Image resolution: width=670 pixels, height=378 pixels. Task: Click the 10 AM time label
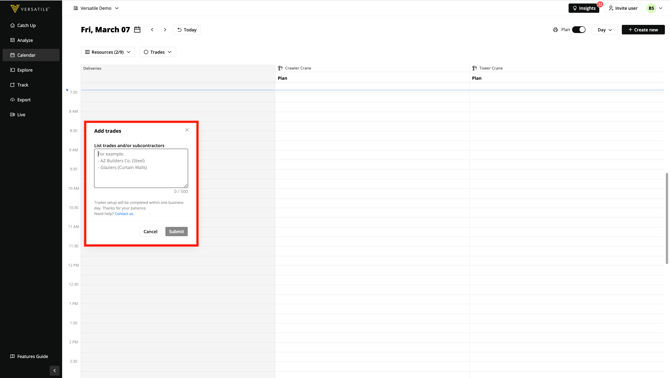pyautogui.click(x=73, y=188)
